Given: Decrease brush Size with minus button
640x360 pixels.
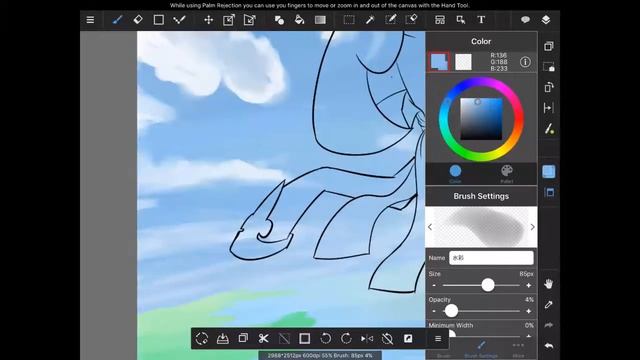Looking at the screenshot, I should click(434, 285).
